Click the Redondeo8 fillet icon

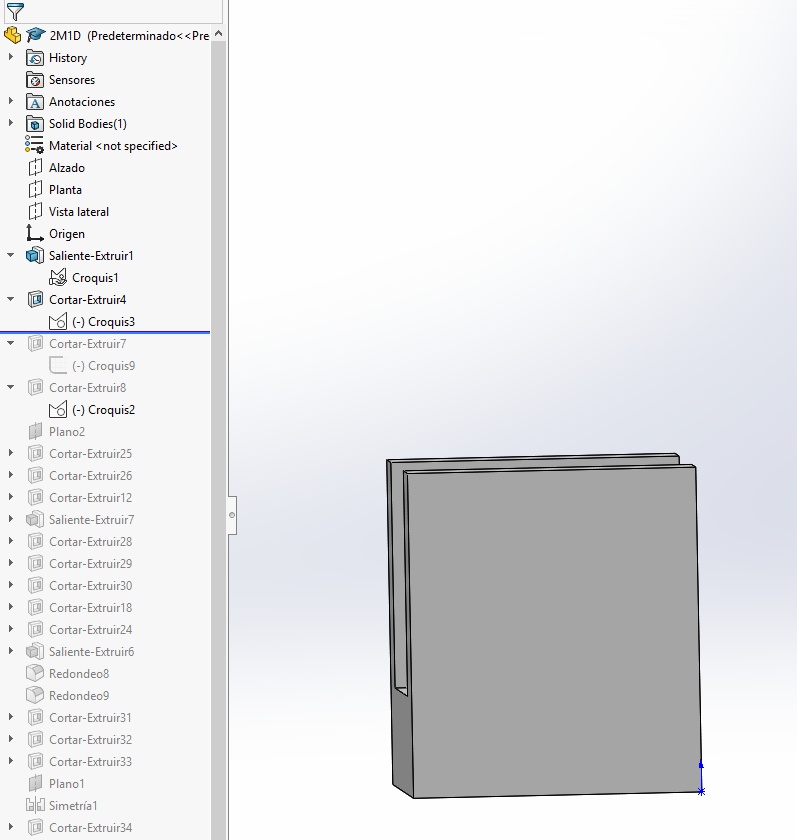coord(35,673)
